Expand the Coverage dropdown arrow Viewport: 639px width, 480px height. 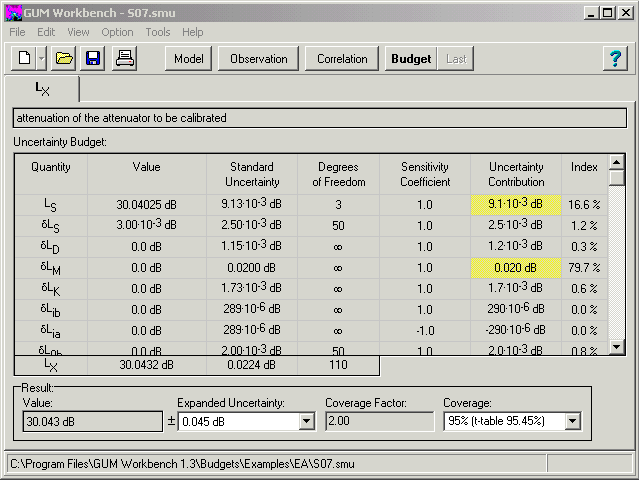pos(573,421)
